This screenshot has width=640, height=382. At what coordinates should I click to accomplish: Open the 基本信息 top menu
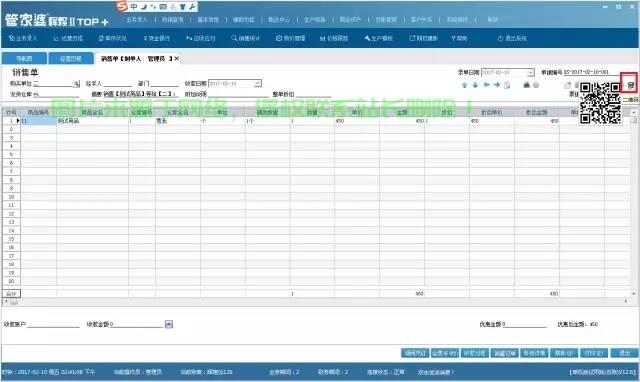click(208, 20)
